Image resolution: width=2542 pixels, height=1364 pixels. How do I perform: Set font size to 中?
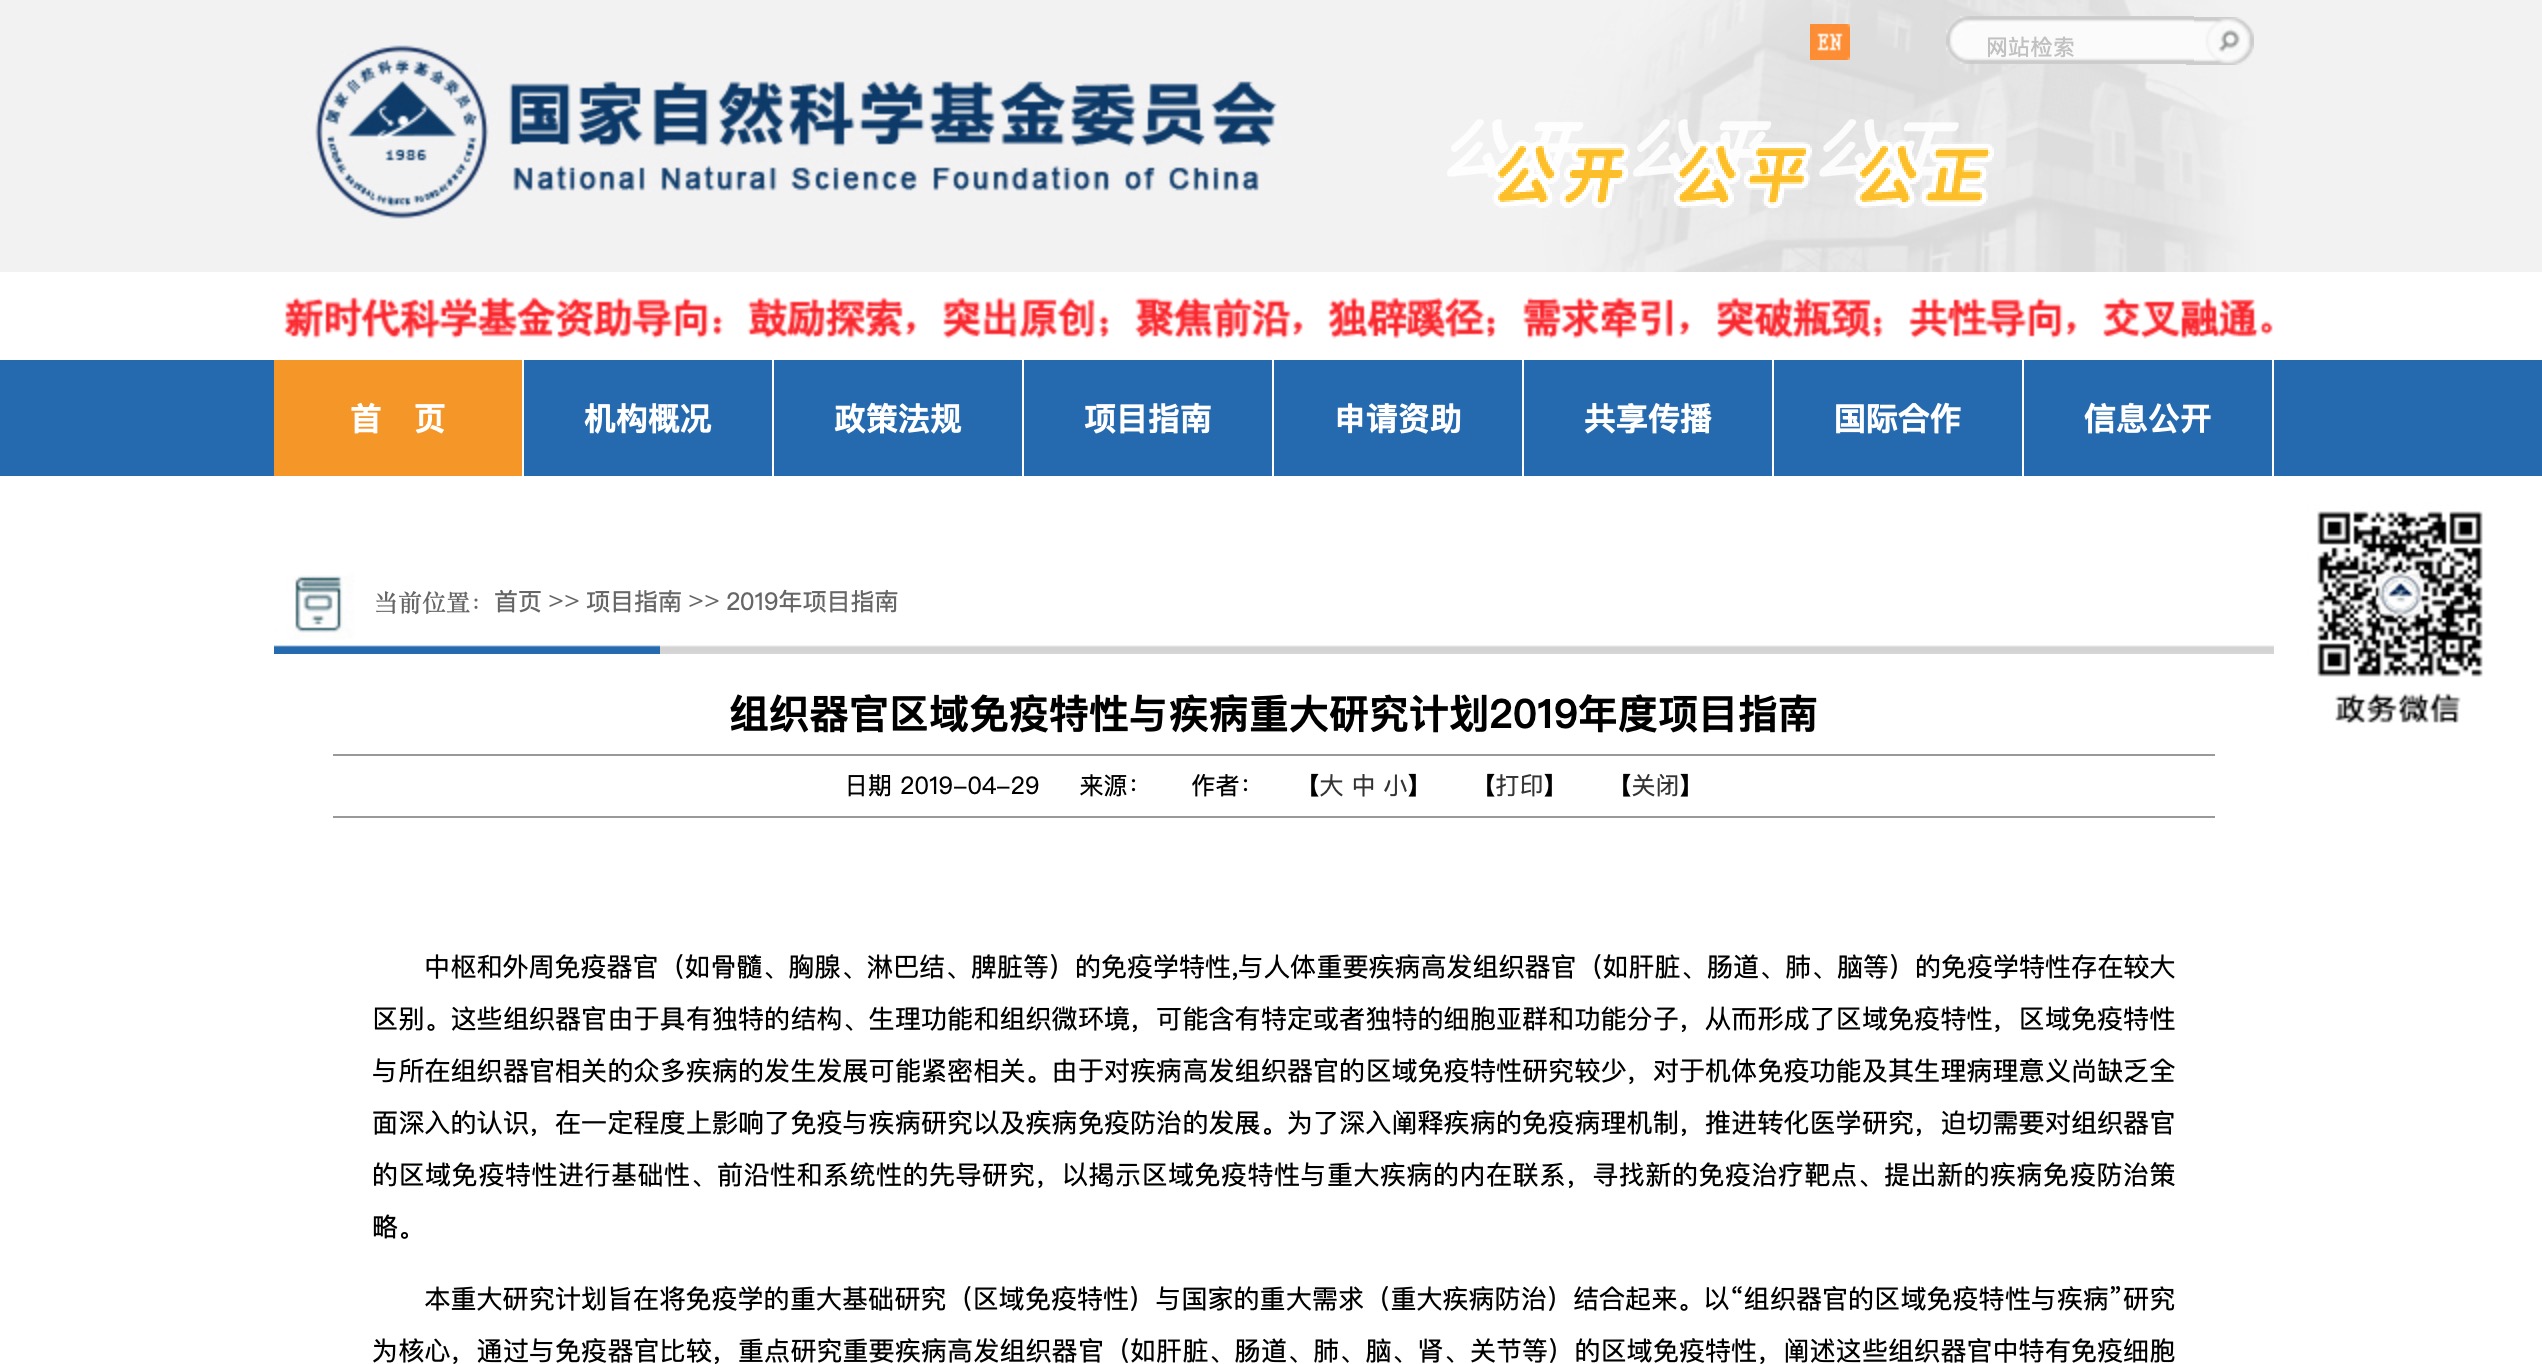coord(1363,786)
